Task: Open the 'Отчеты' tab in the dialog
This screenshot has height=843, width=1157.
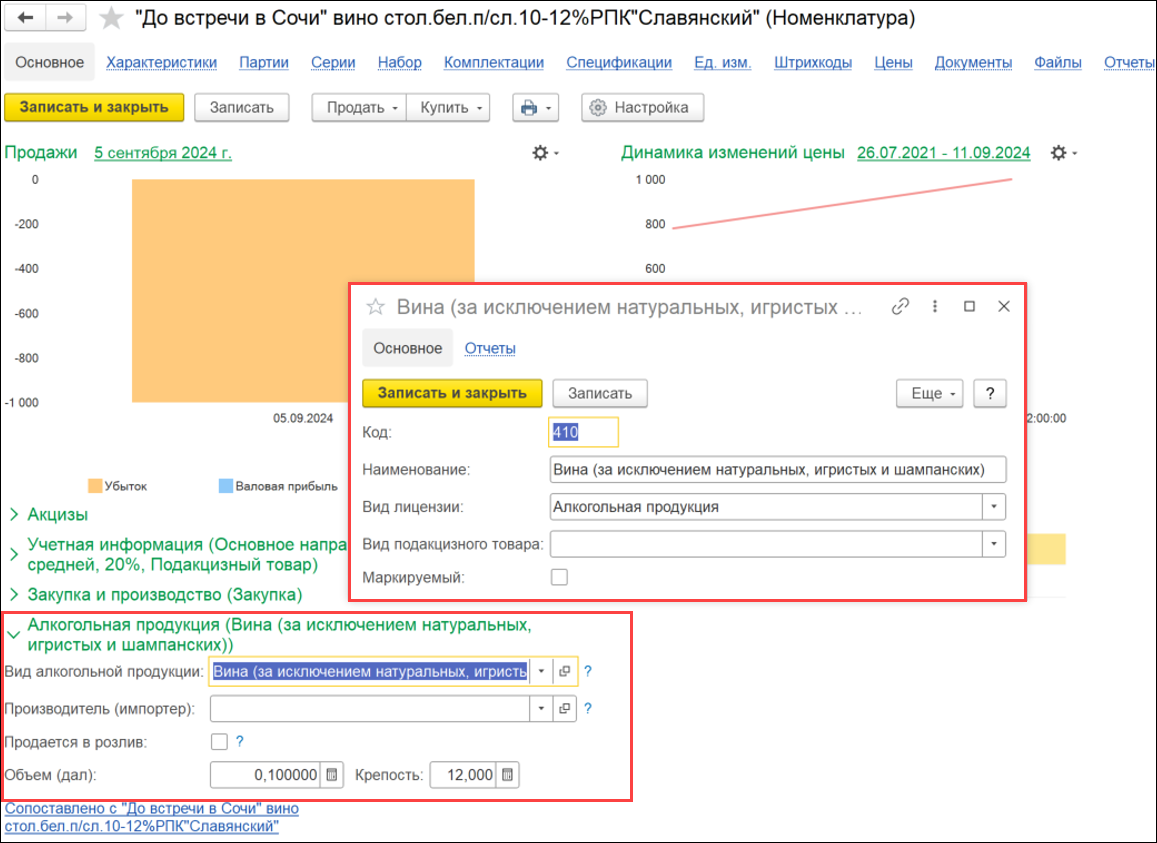Action: click(490, 348)
